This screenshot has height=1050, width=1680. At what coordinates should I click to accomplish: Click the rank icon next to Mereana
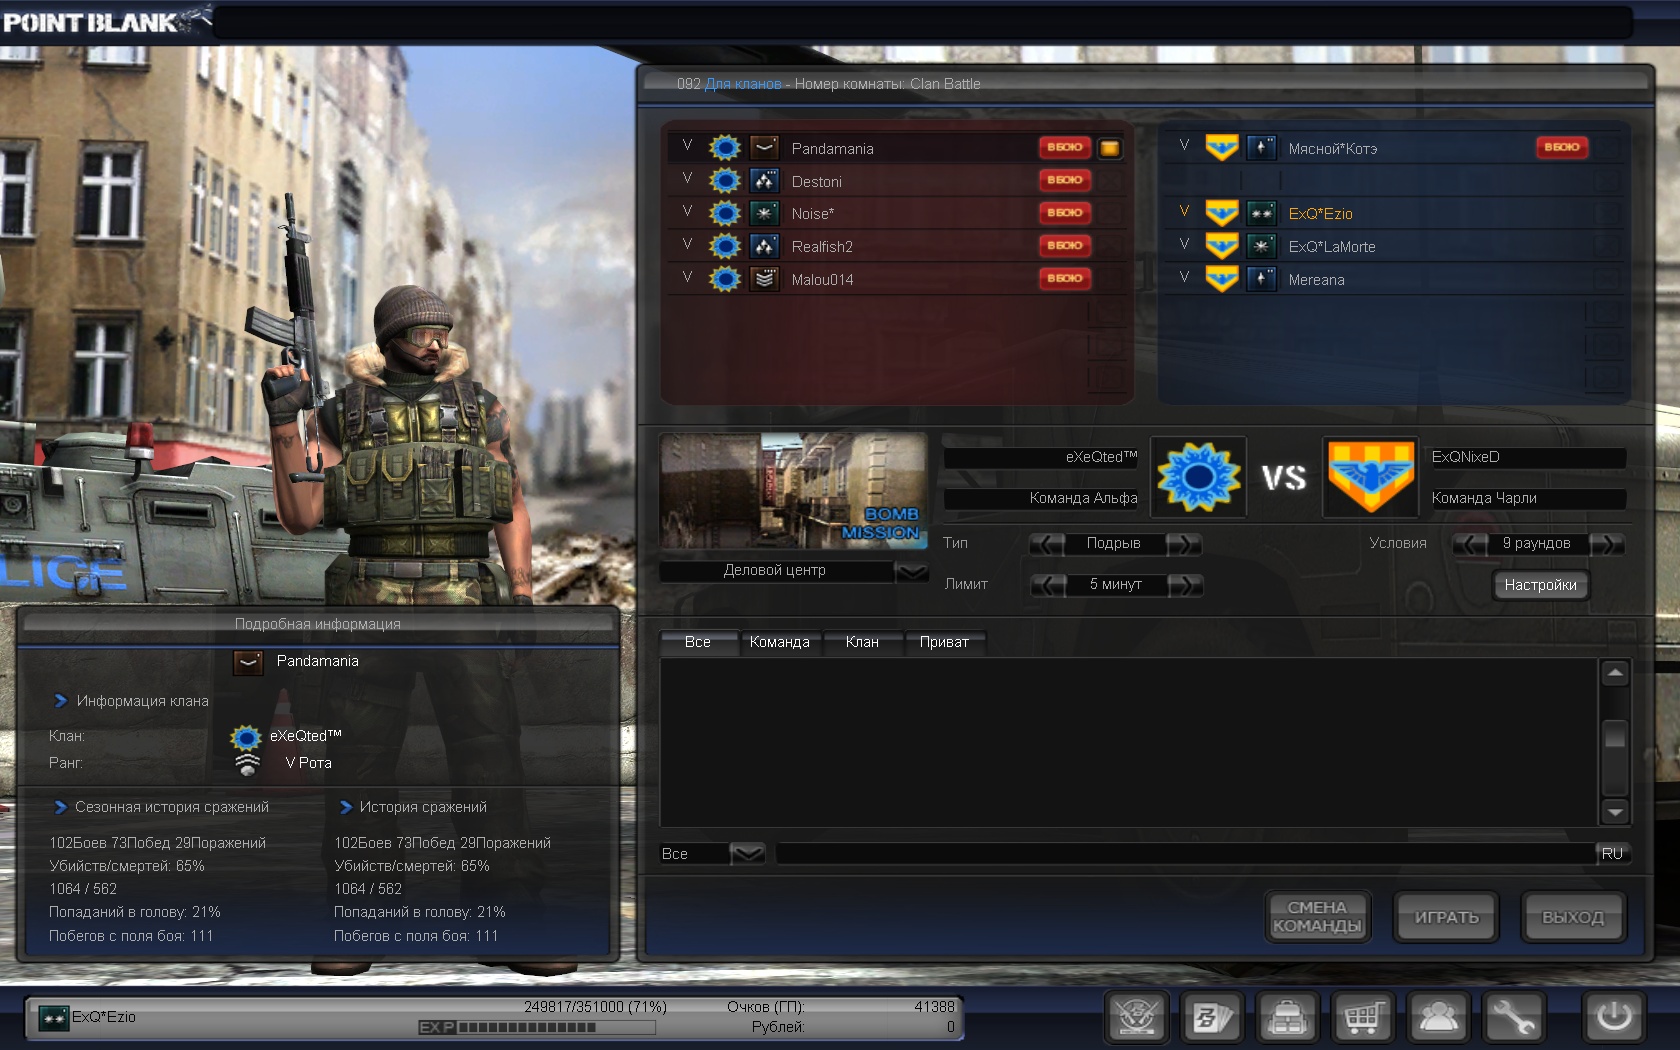[1261, 279]
